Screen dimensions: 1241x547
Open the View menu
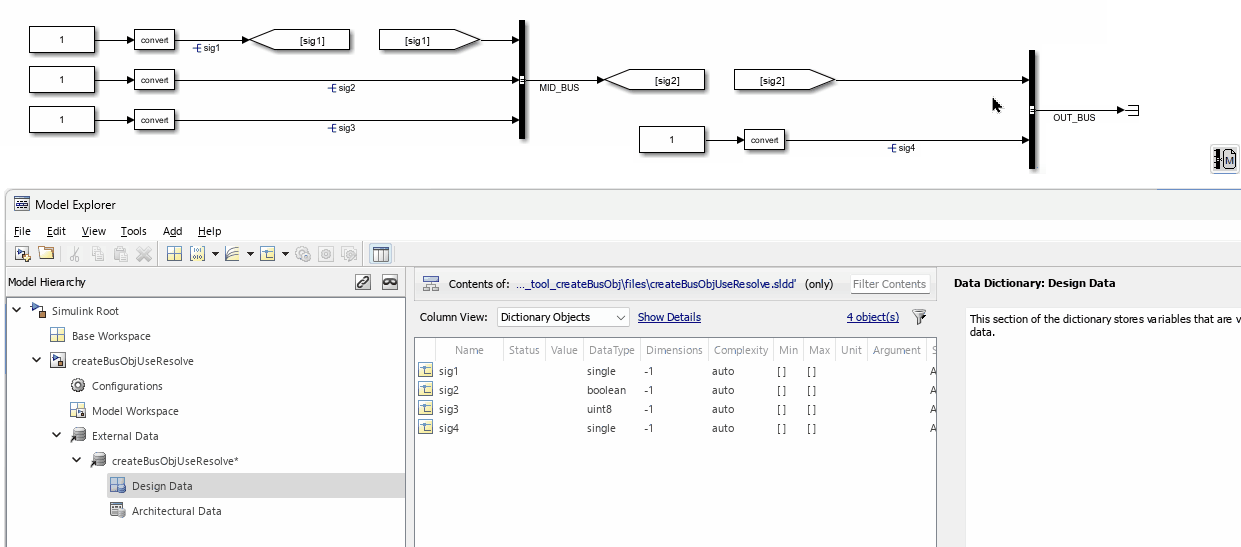pos(93,231)
